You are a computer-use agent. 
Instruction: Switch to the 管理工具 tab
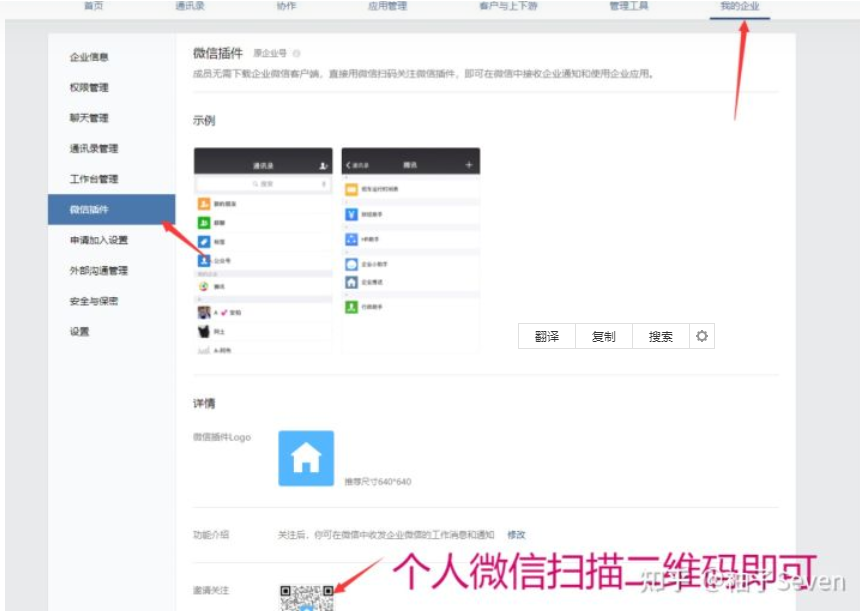[x=629, y=6]
